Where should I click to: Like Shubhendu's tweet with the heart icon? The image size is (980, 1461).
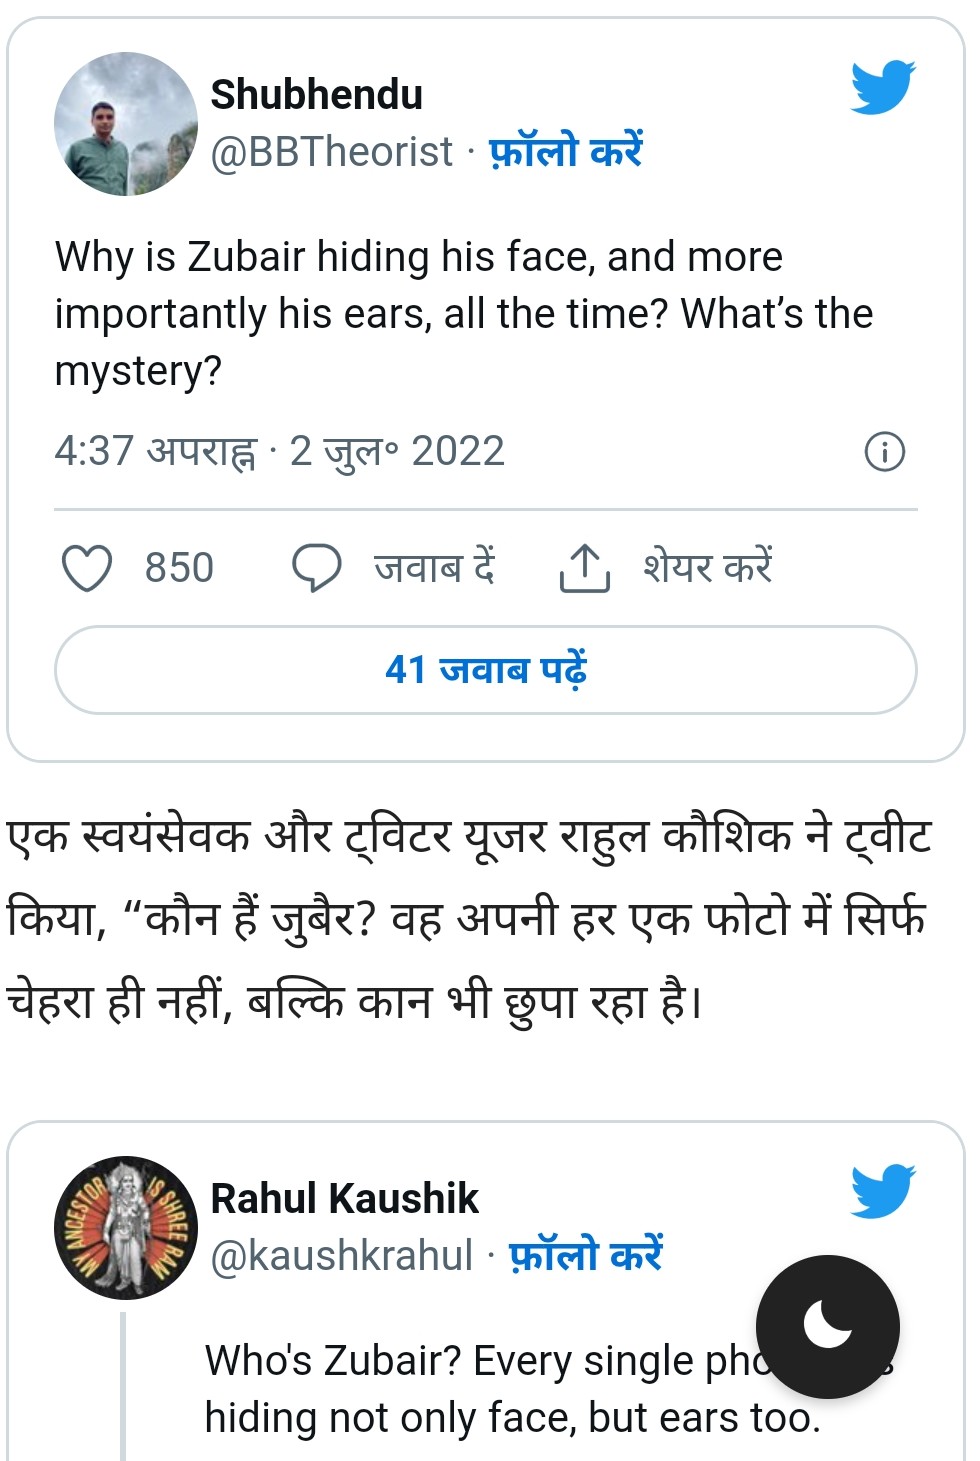(x=87, y=568)
